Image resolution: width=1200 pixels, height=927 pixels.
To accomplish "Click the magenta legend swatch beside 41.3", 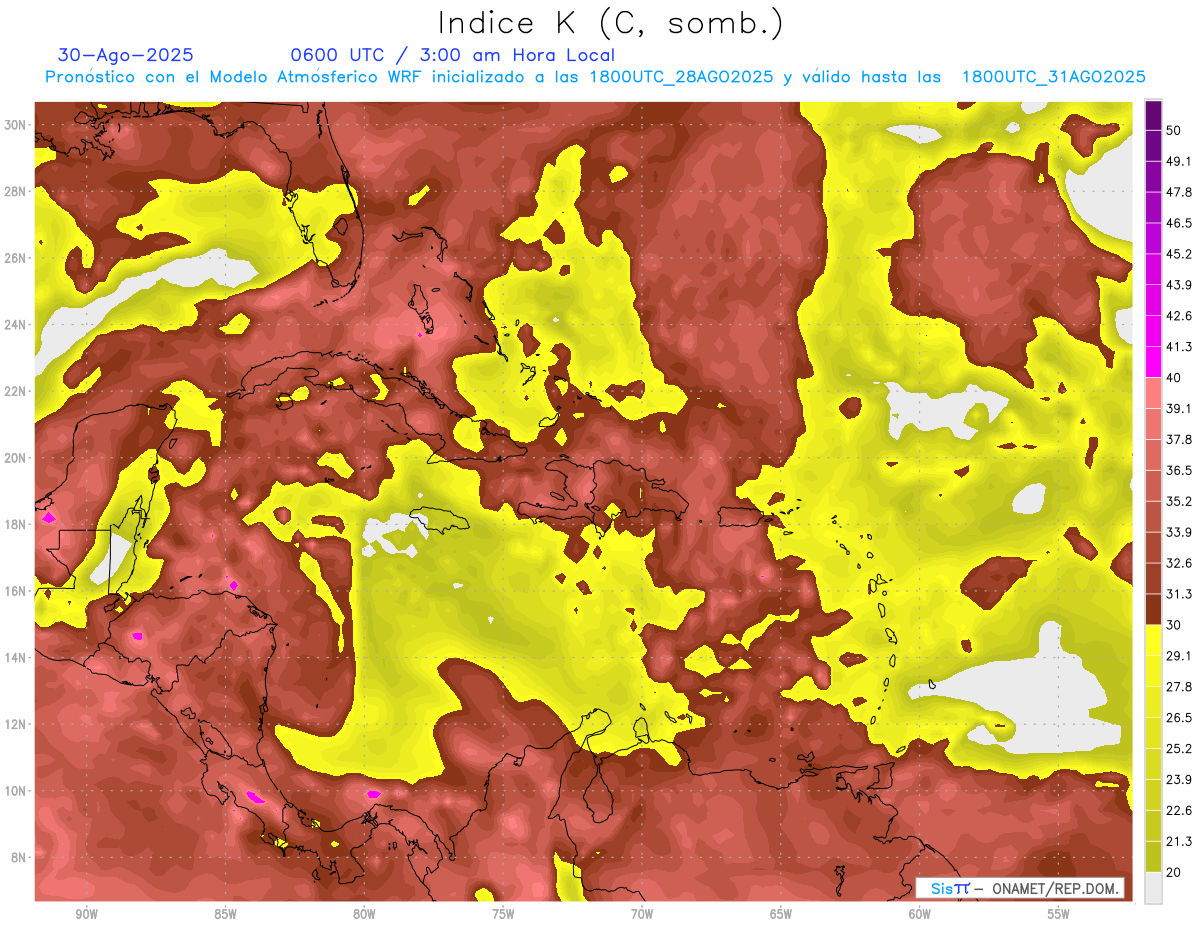I will coord(1153,362).
